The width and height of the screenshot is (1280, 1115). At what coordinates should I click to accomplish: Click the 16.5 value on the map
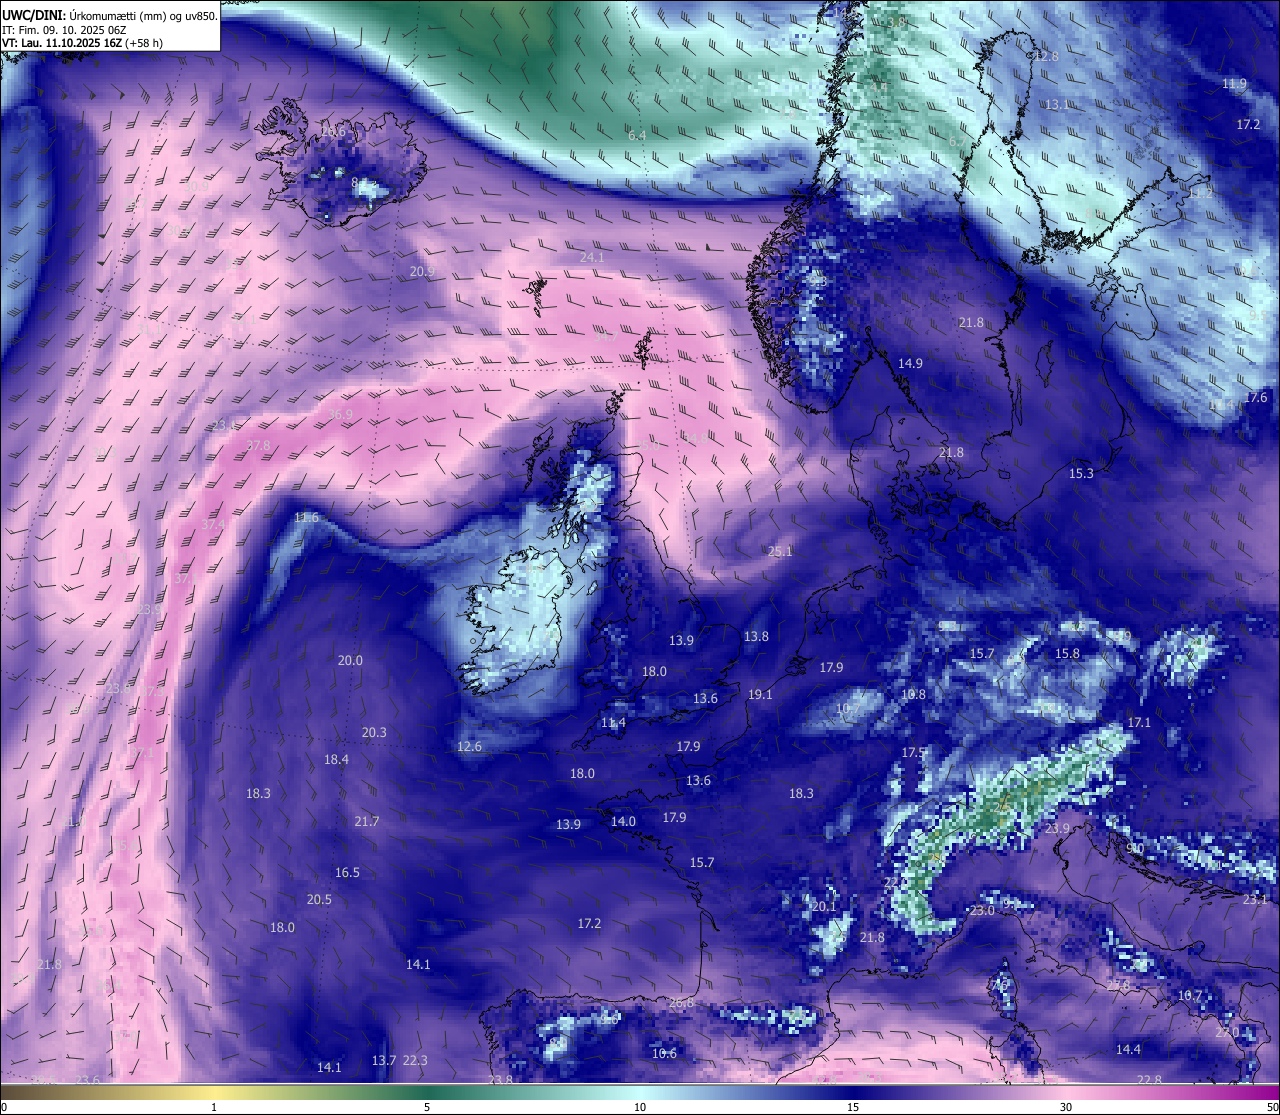tap(347, 872)
